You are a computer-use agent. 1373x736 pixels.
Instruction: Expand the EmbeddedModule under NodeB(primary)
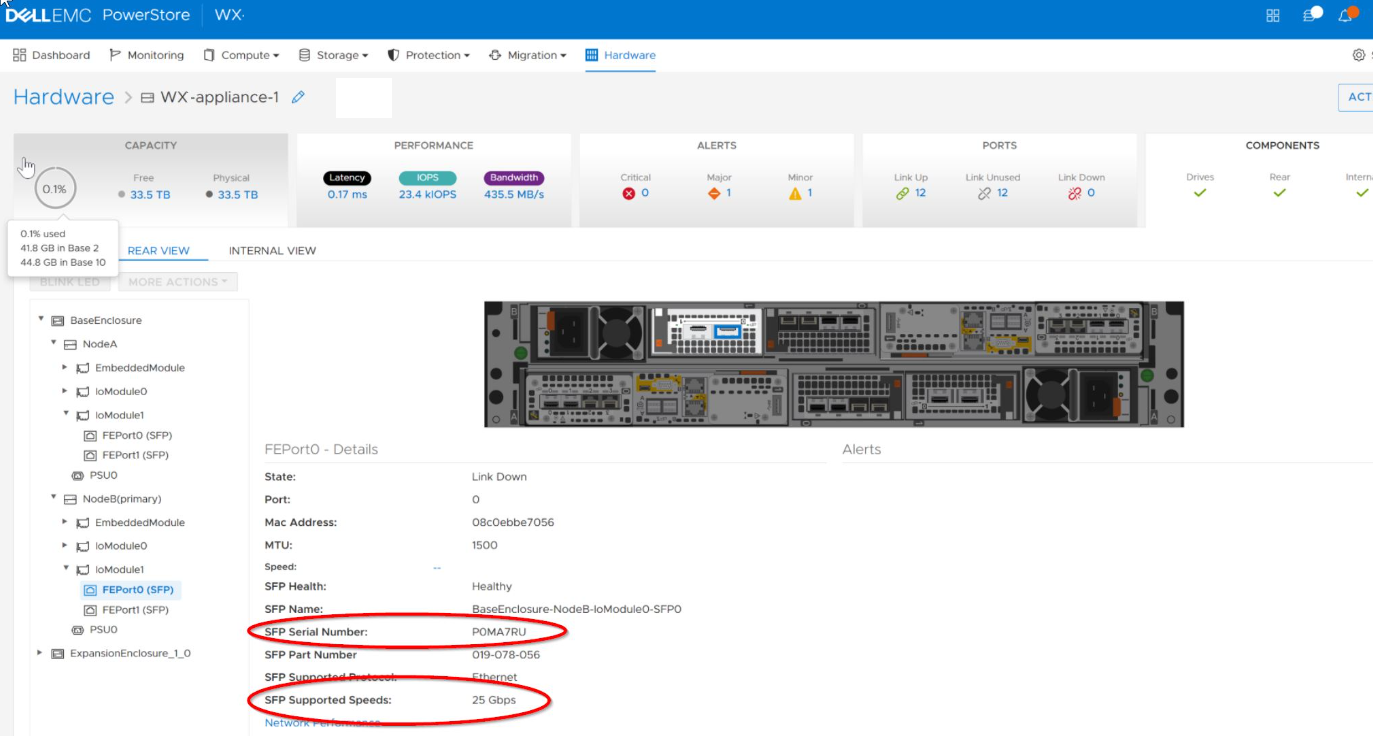tap(67, 522)
